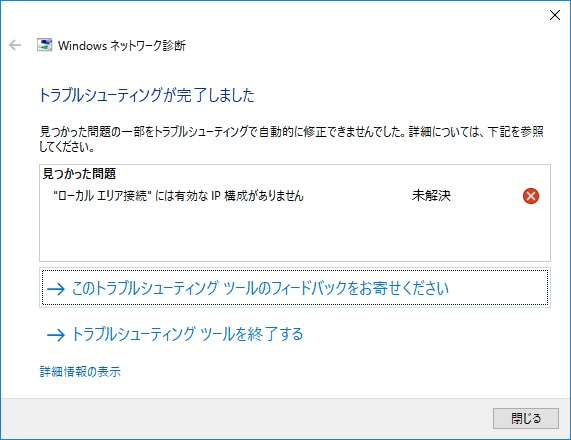Click the blue arrow beside トラブルシューティング ツールを終了する
The image size is (571, 440).
point(56,335)
